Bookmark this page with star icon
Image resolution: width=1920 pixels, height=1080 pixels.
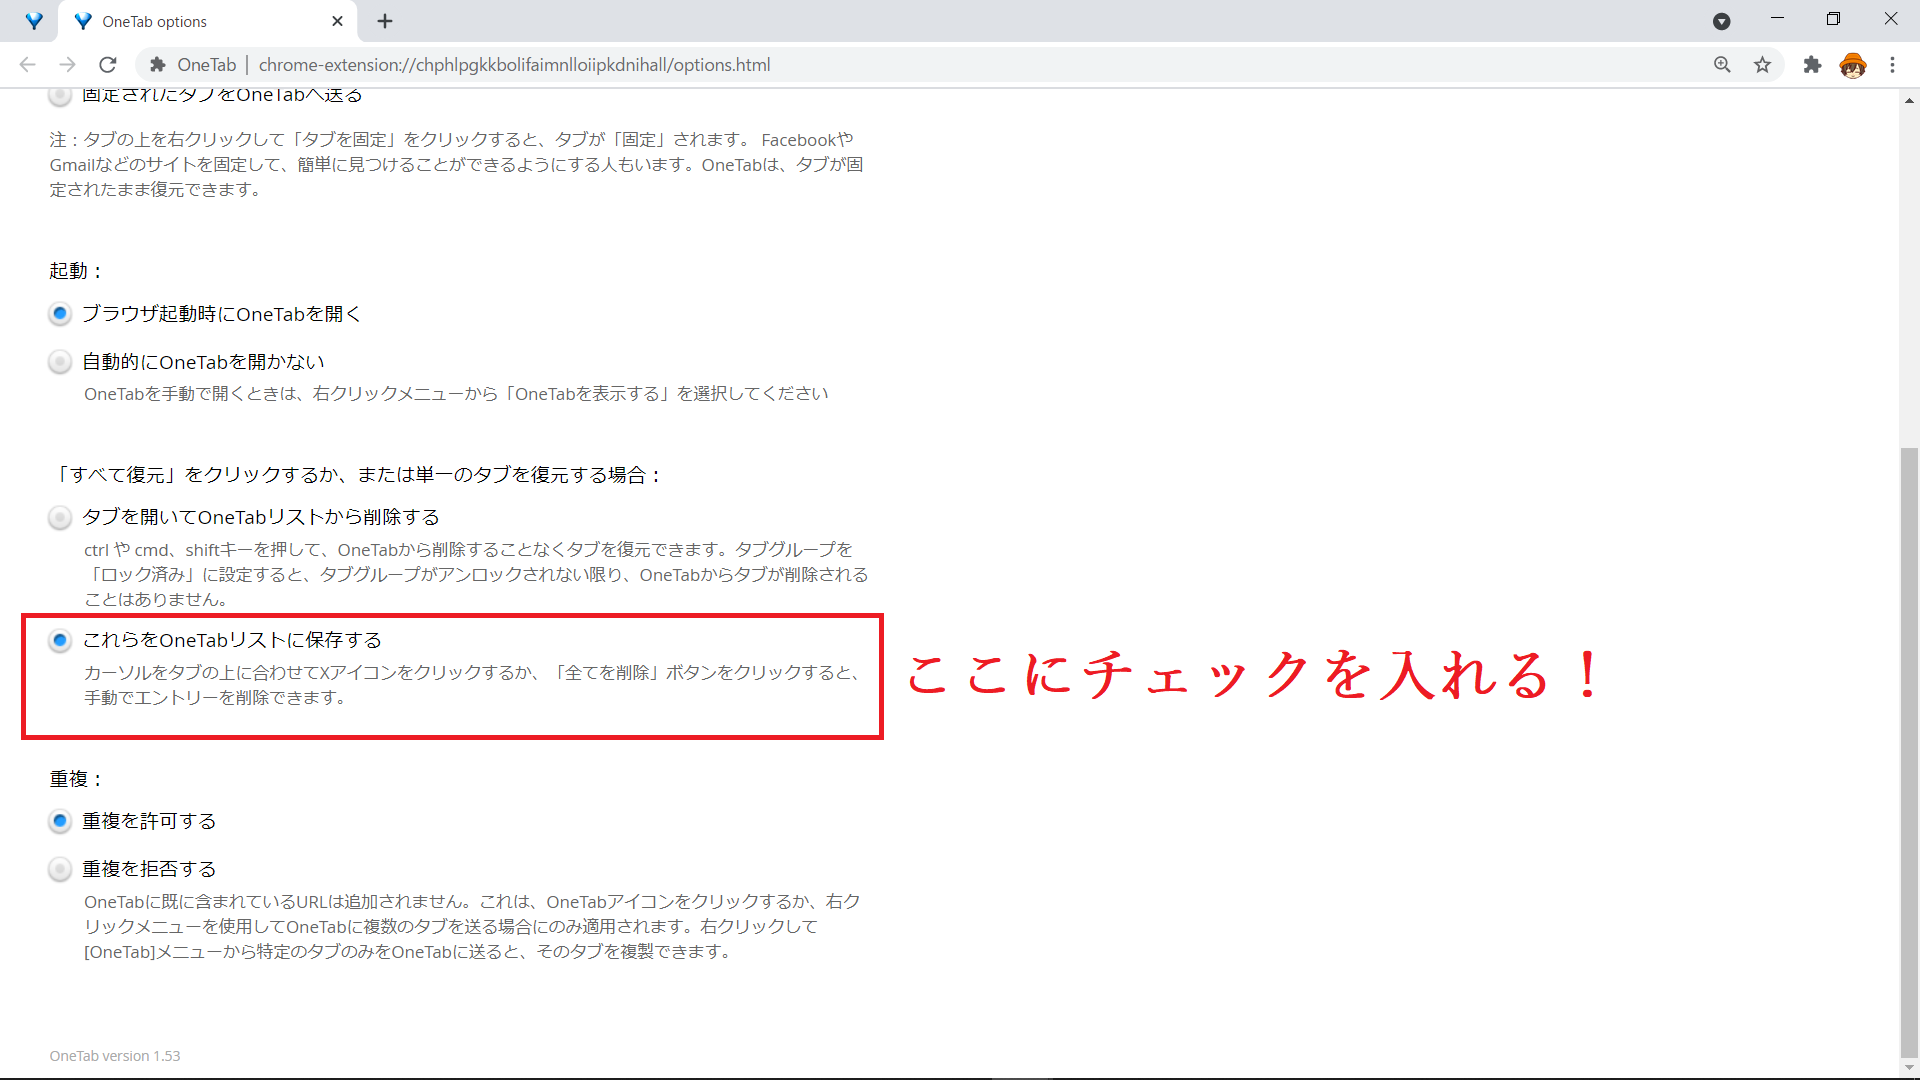1762,65
